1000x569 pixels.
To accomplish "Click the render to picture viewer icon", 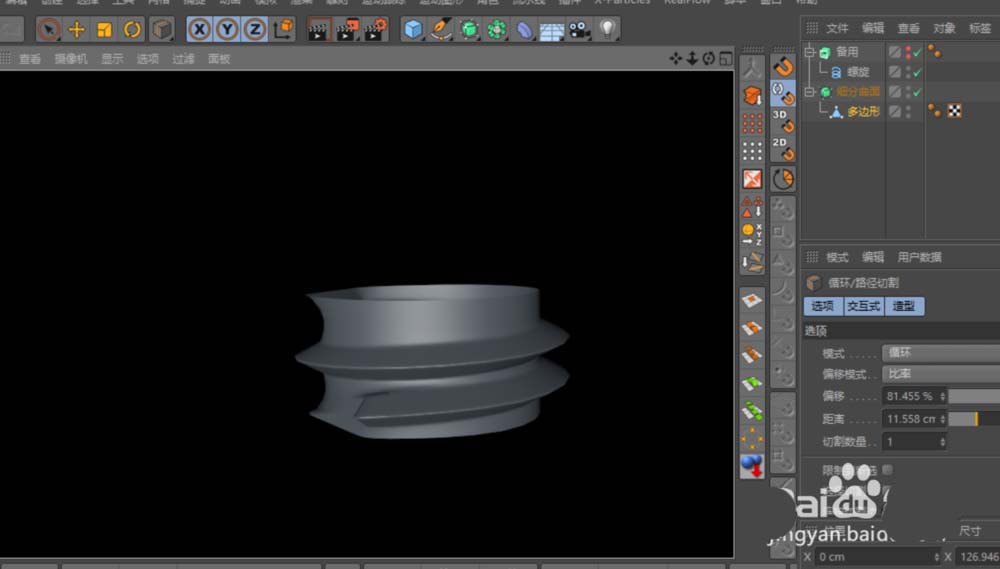I will coord(347,30).
